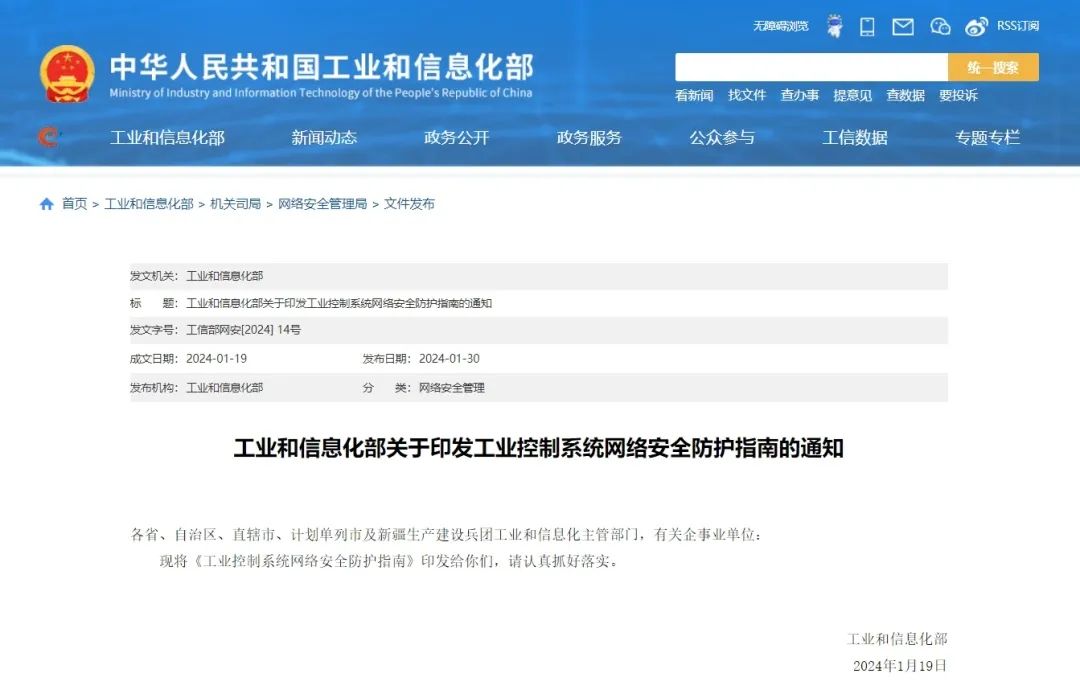
Task: Select 提意见 quick link
Action: pos(853,95)
